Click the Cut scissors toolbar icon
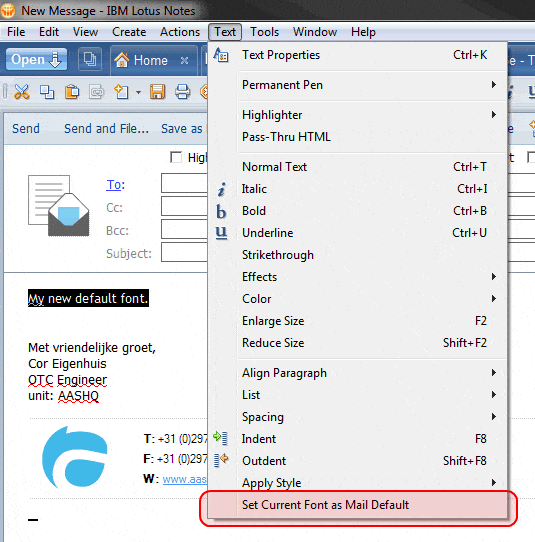 tap(21, 92)
